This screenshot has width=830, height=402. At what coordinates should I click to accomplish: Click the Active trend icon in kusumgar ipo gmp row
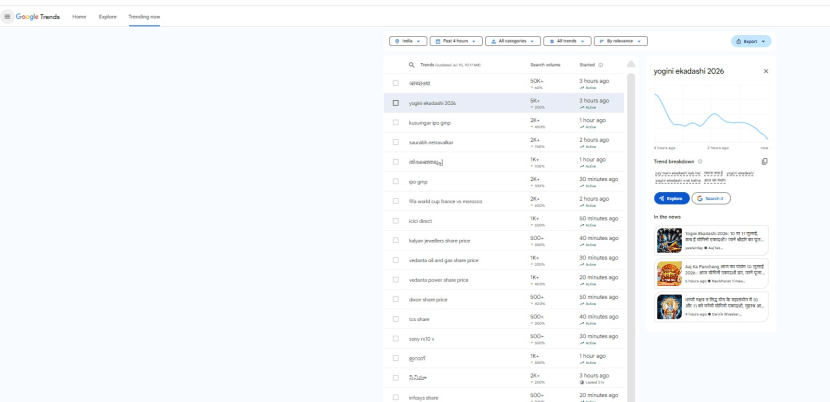tap(582, 127)
